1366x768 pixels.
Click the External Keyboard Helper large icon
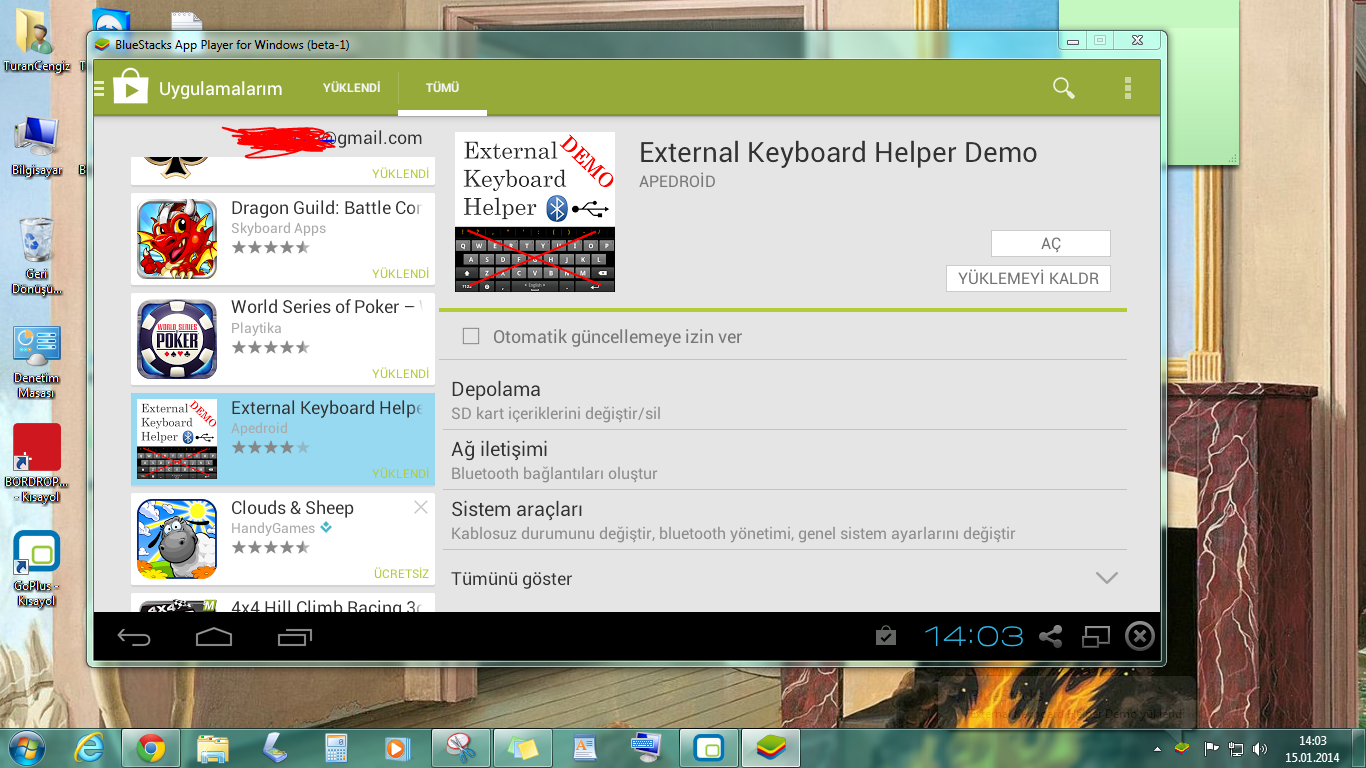point(535,212)
